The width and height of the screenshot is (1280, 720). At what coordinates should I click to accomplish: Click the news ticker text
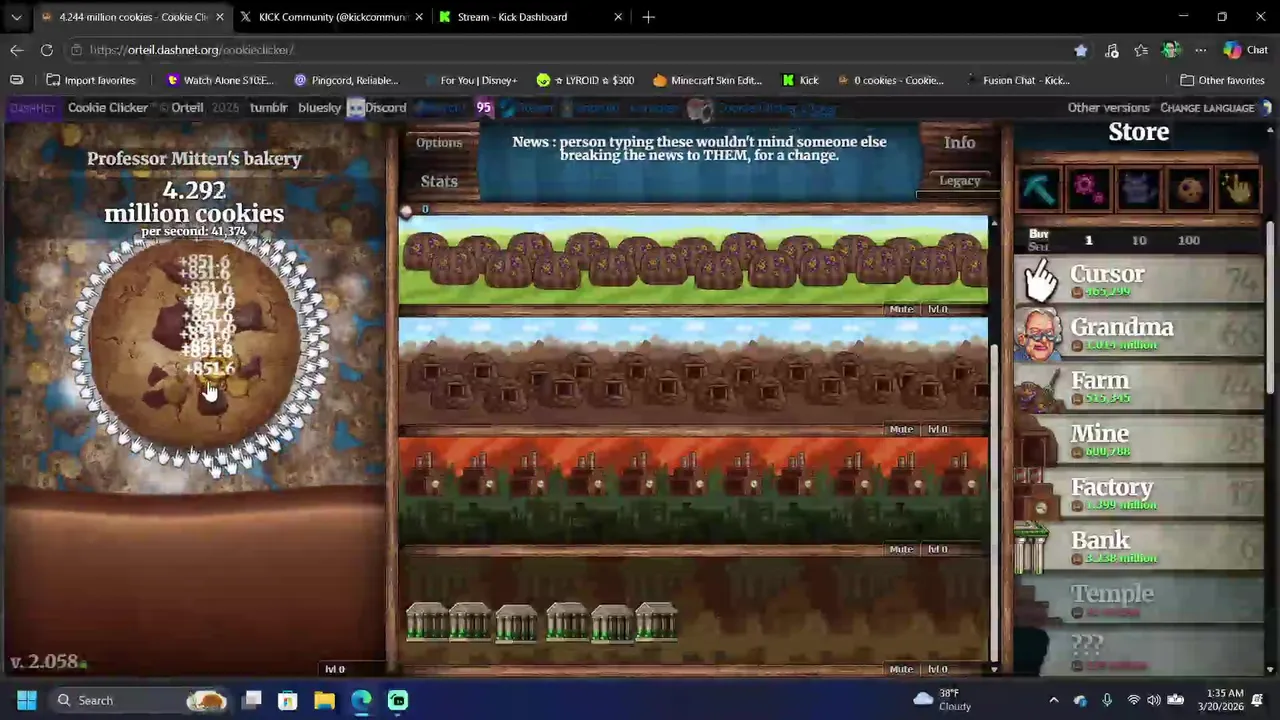[699, 148]
